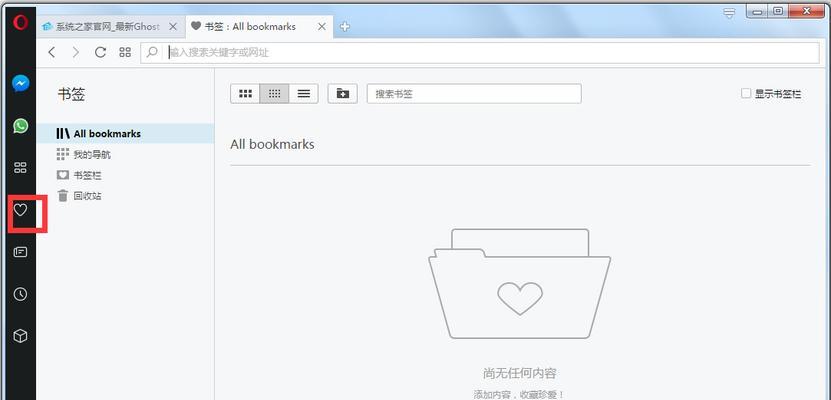Close the 书签: All bookmarks tab
This screenshot has height=400, width=831.
(x=322, y=26)
